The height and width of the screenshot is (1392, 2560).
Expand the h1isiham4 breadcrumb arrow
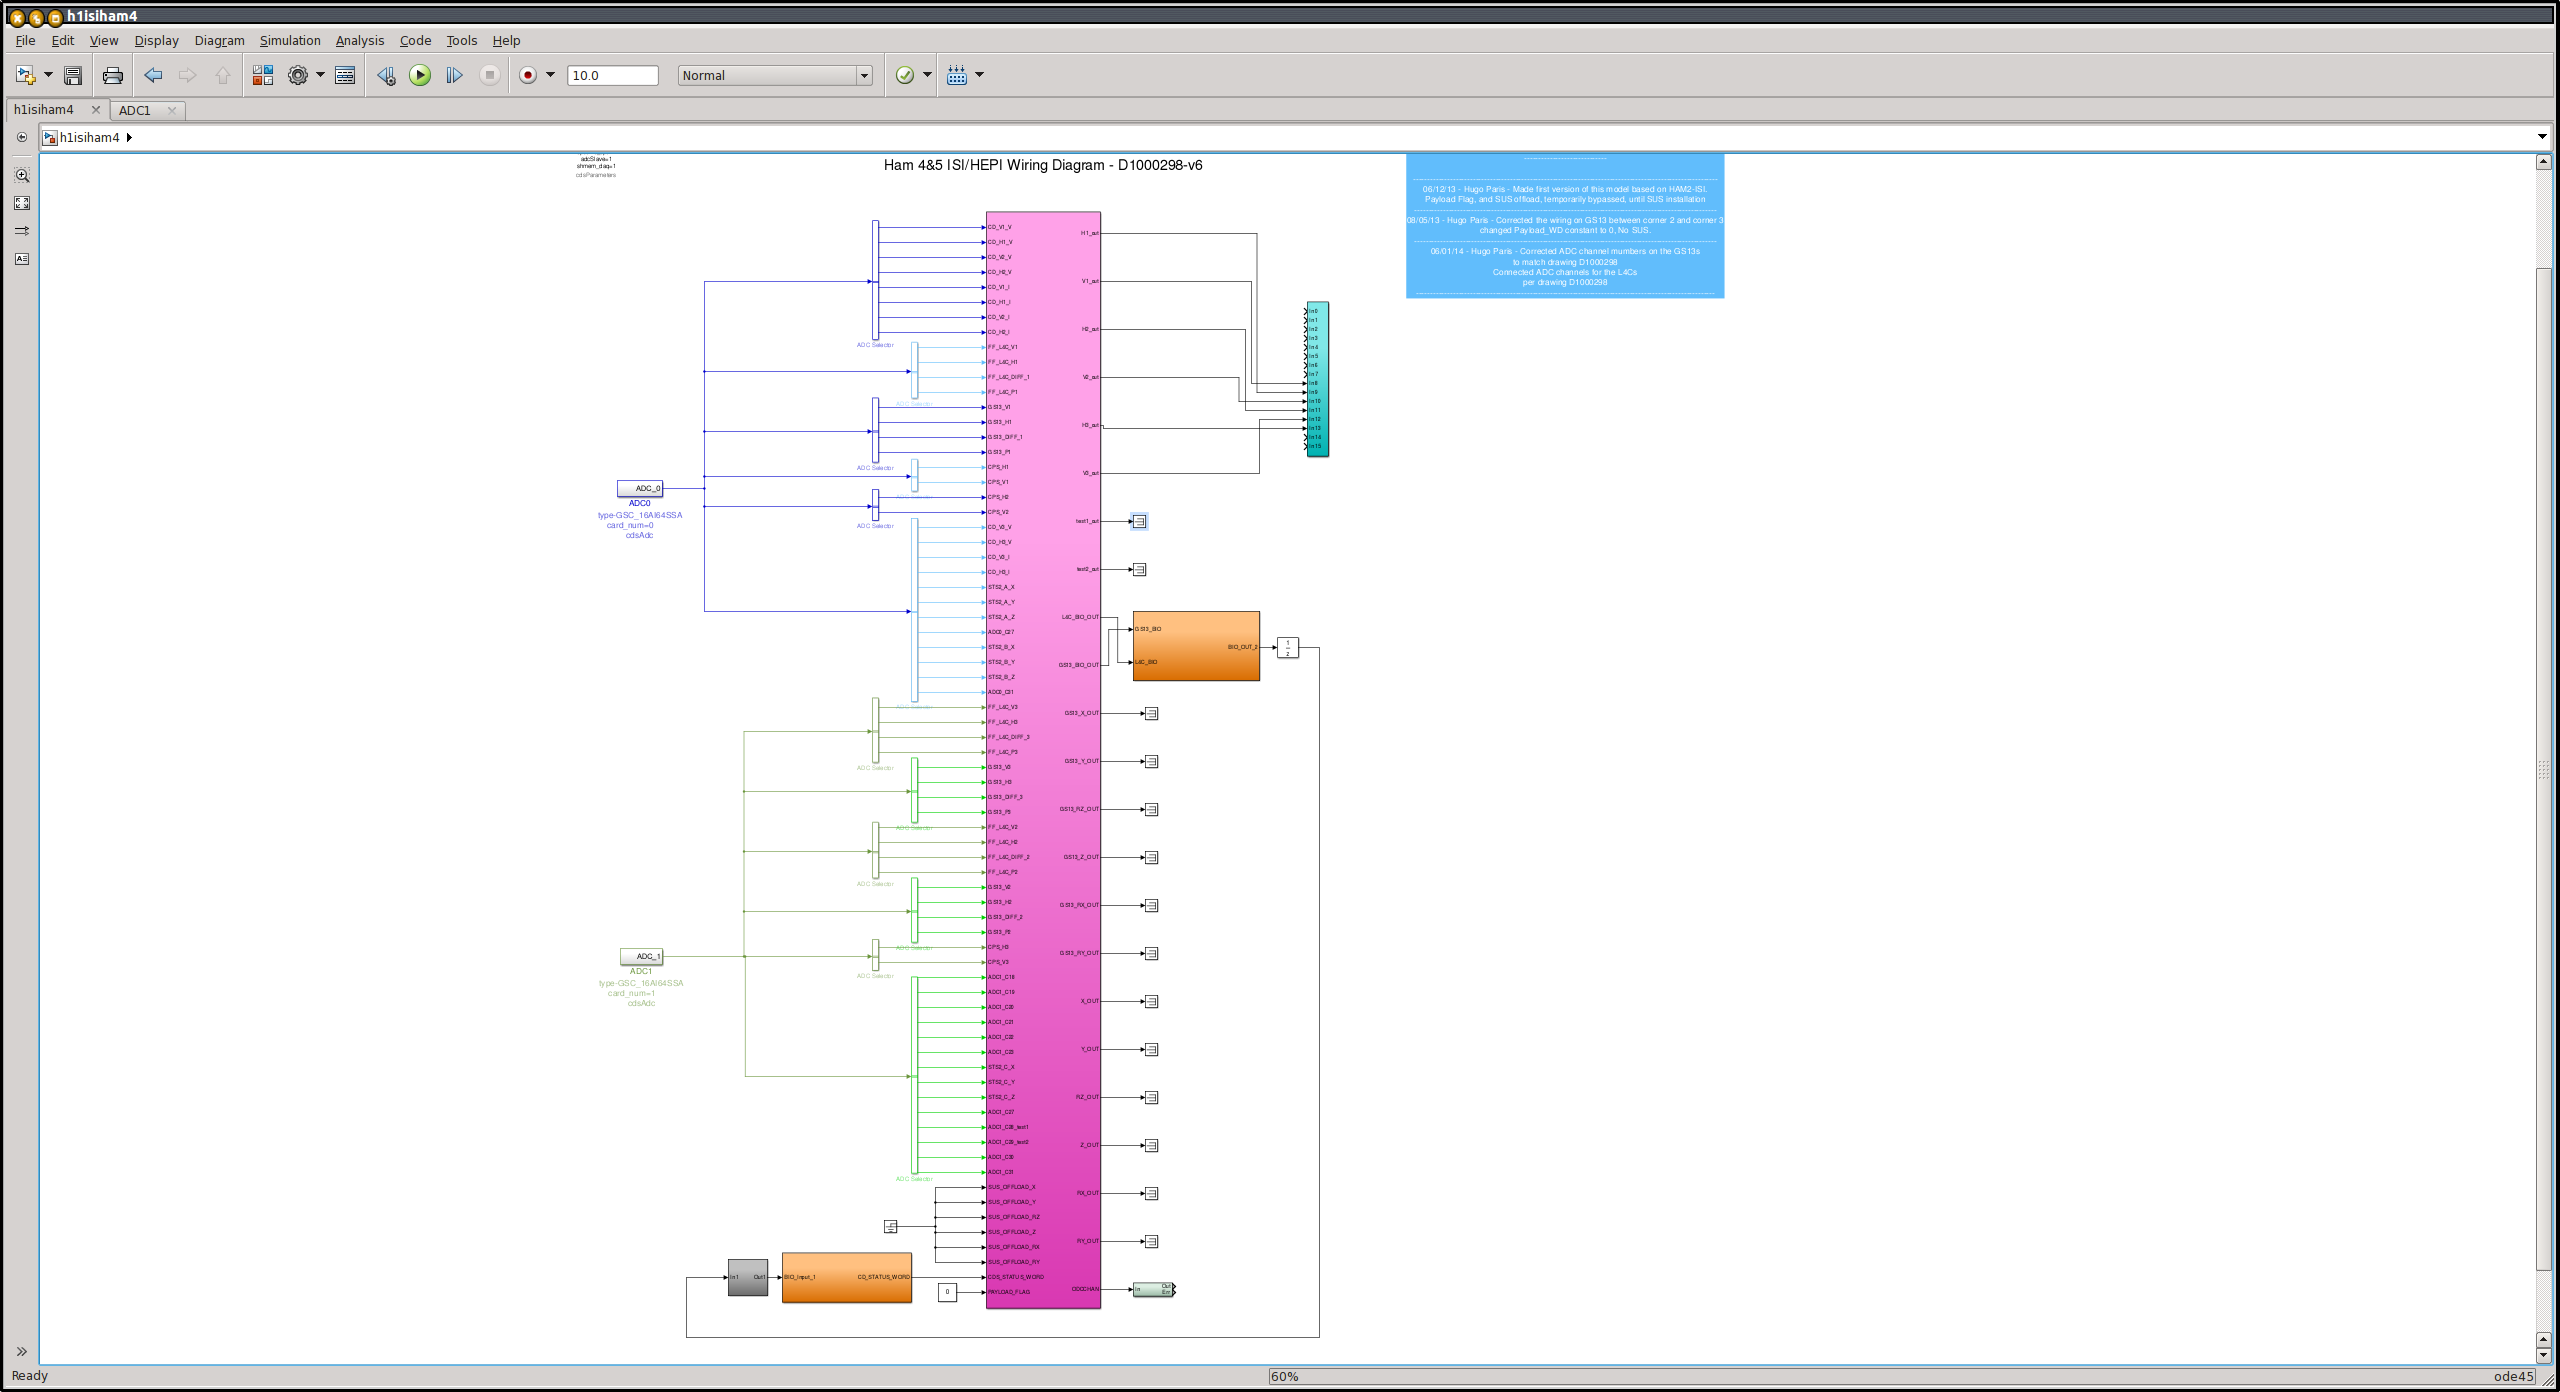(x=129, y=138)
